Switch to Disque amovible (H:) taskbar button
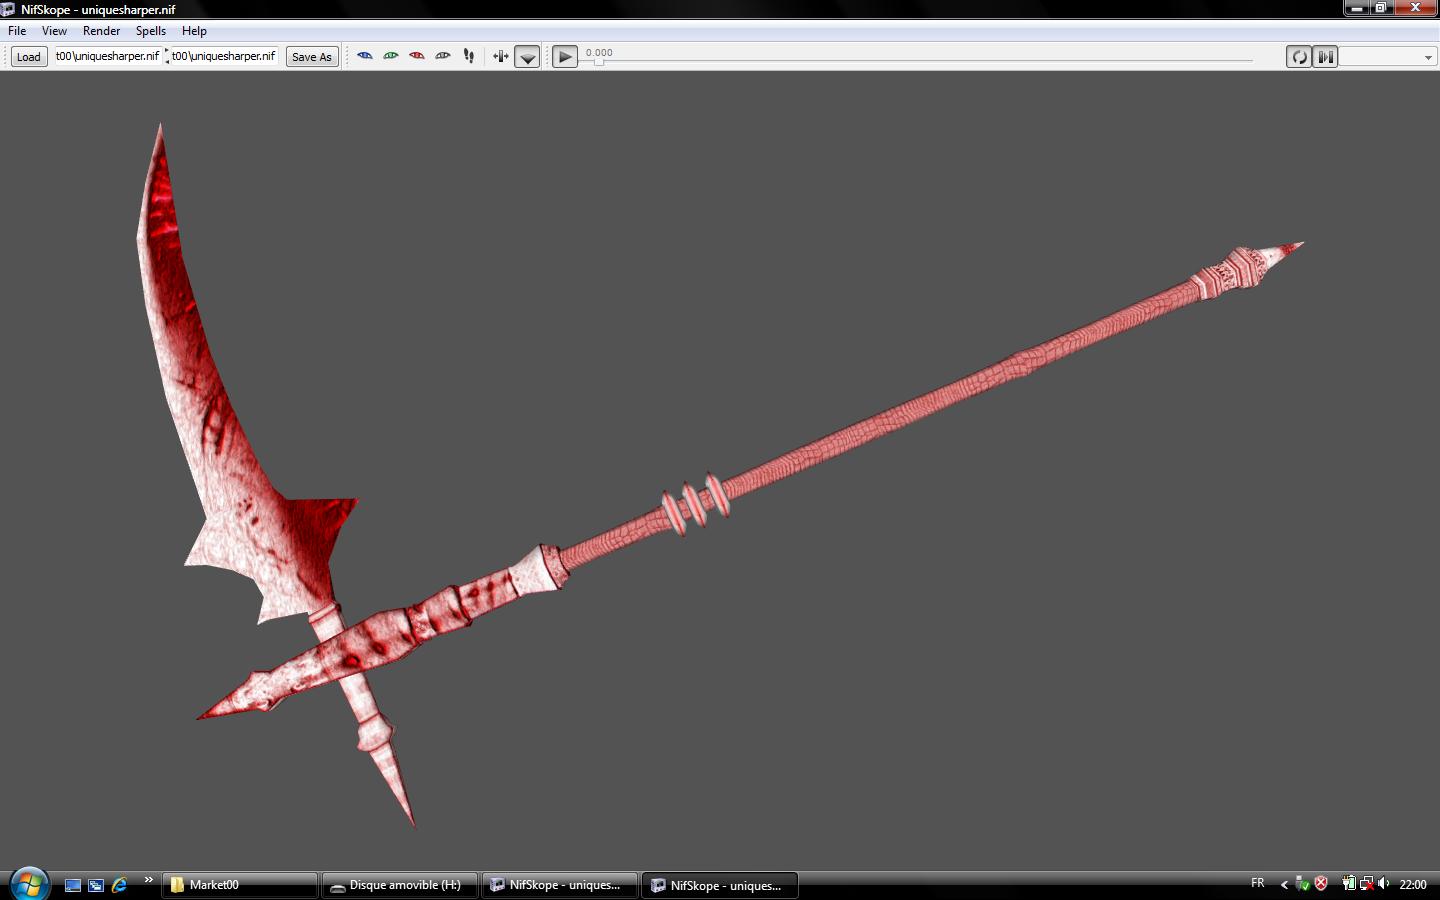Viewport: 1440px width, 900px height. click(x=399, y=885)
